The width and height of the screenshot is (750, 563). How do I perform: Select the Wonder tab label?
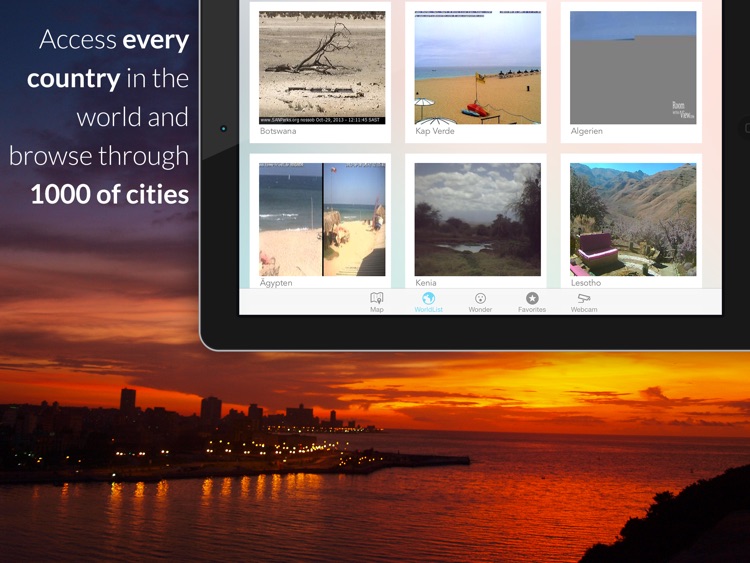(x=480, y=309)
